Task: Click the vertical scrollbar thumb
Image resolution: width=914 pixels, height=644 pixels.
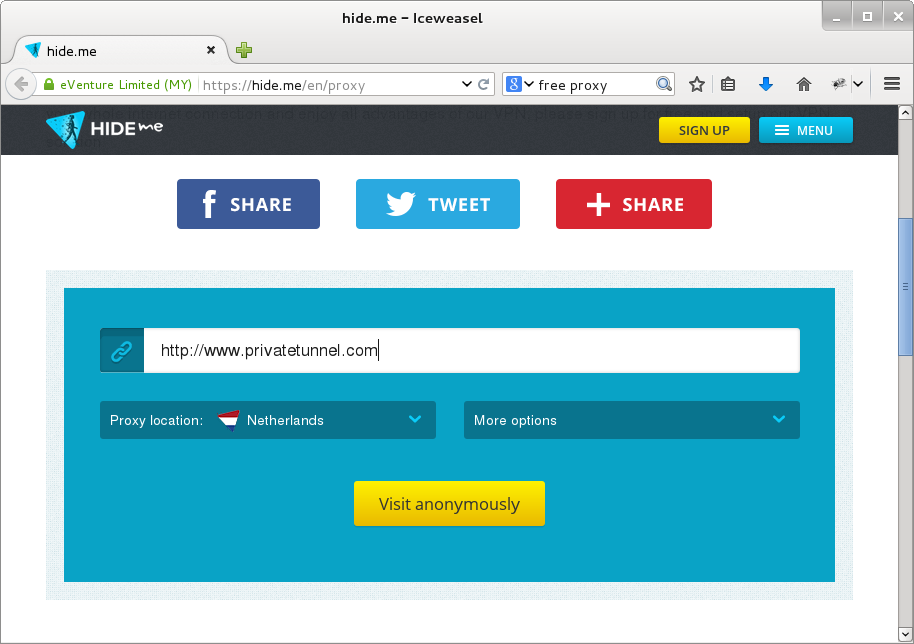Action: click(905, 287)
